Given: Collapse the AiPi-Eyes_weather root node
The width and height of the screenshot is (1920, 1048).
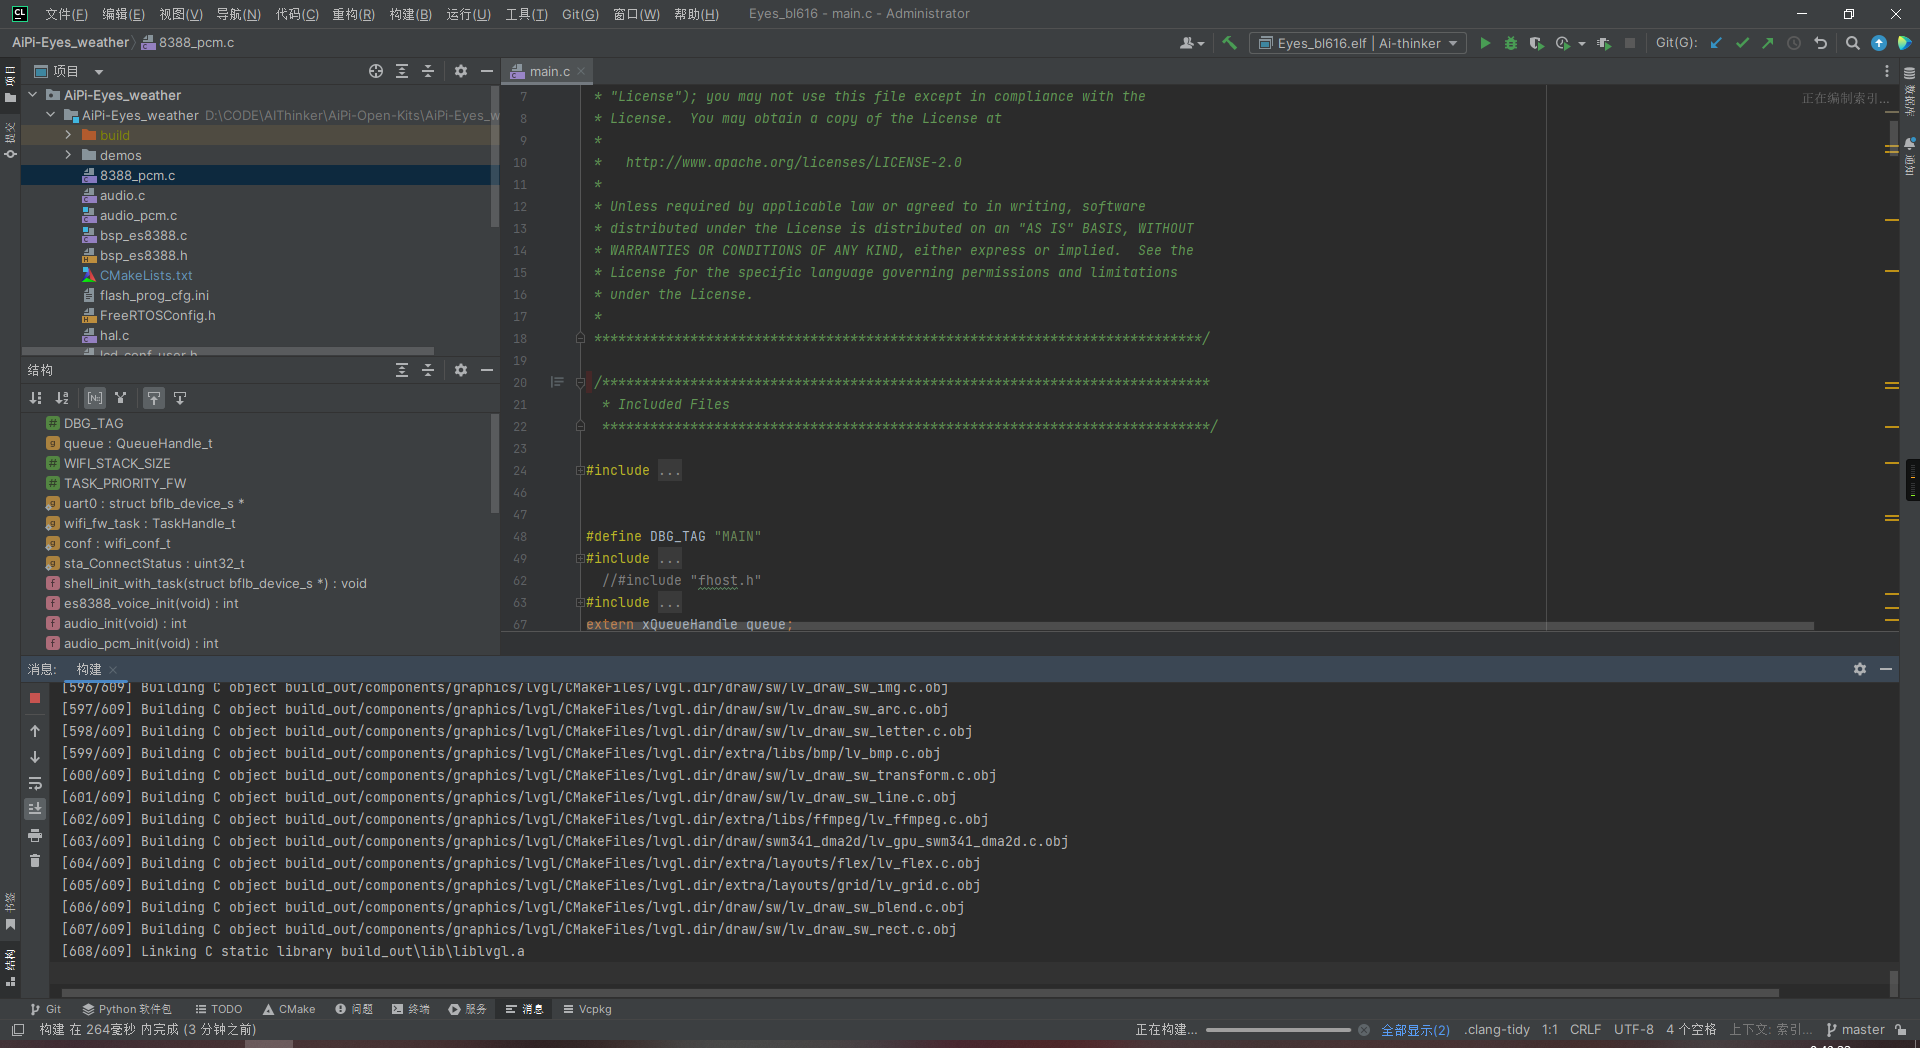Looking at the screenshot, I should (x=33, y=95).
